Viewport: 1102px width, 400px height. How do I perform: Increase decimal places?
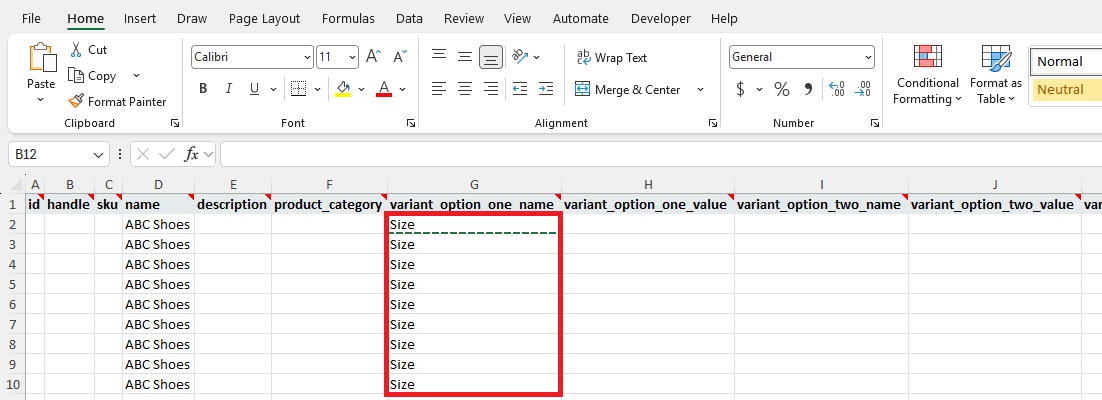836,89
